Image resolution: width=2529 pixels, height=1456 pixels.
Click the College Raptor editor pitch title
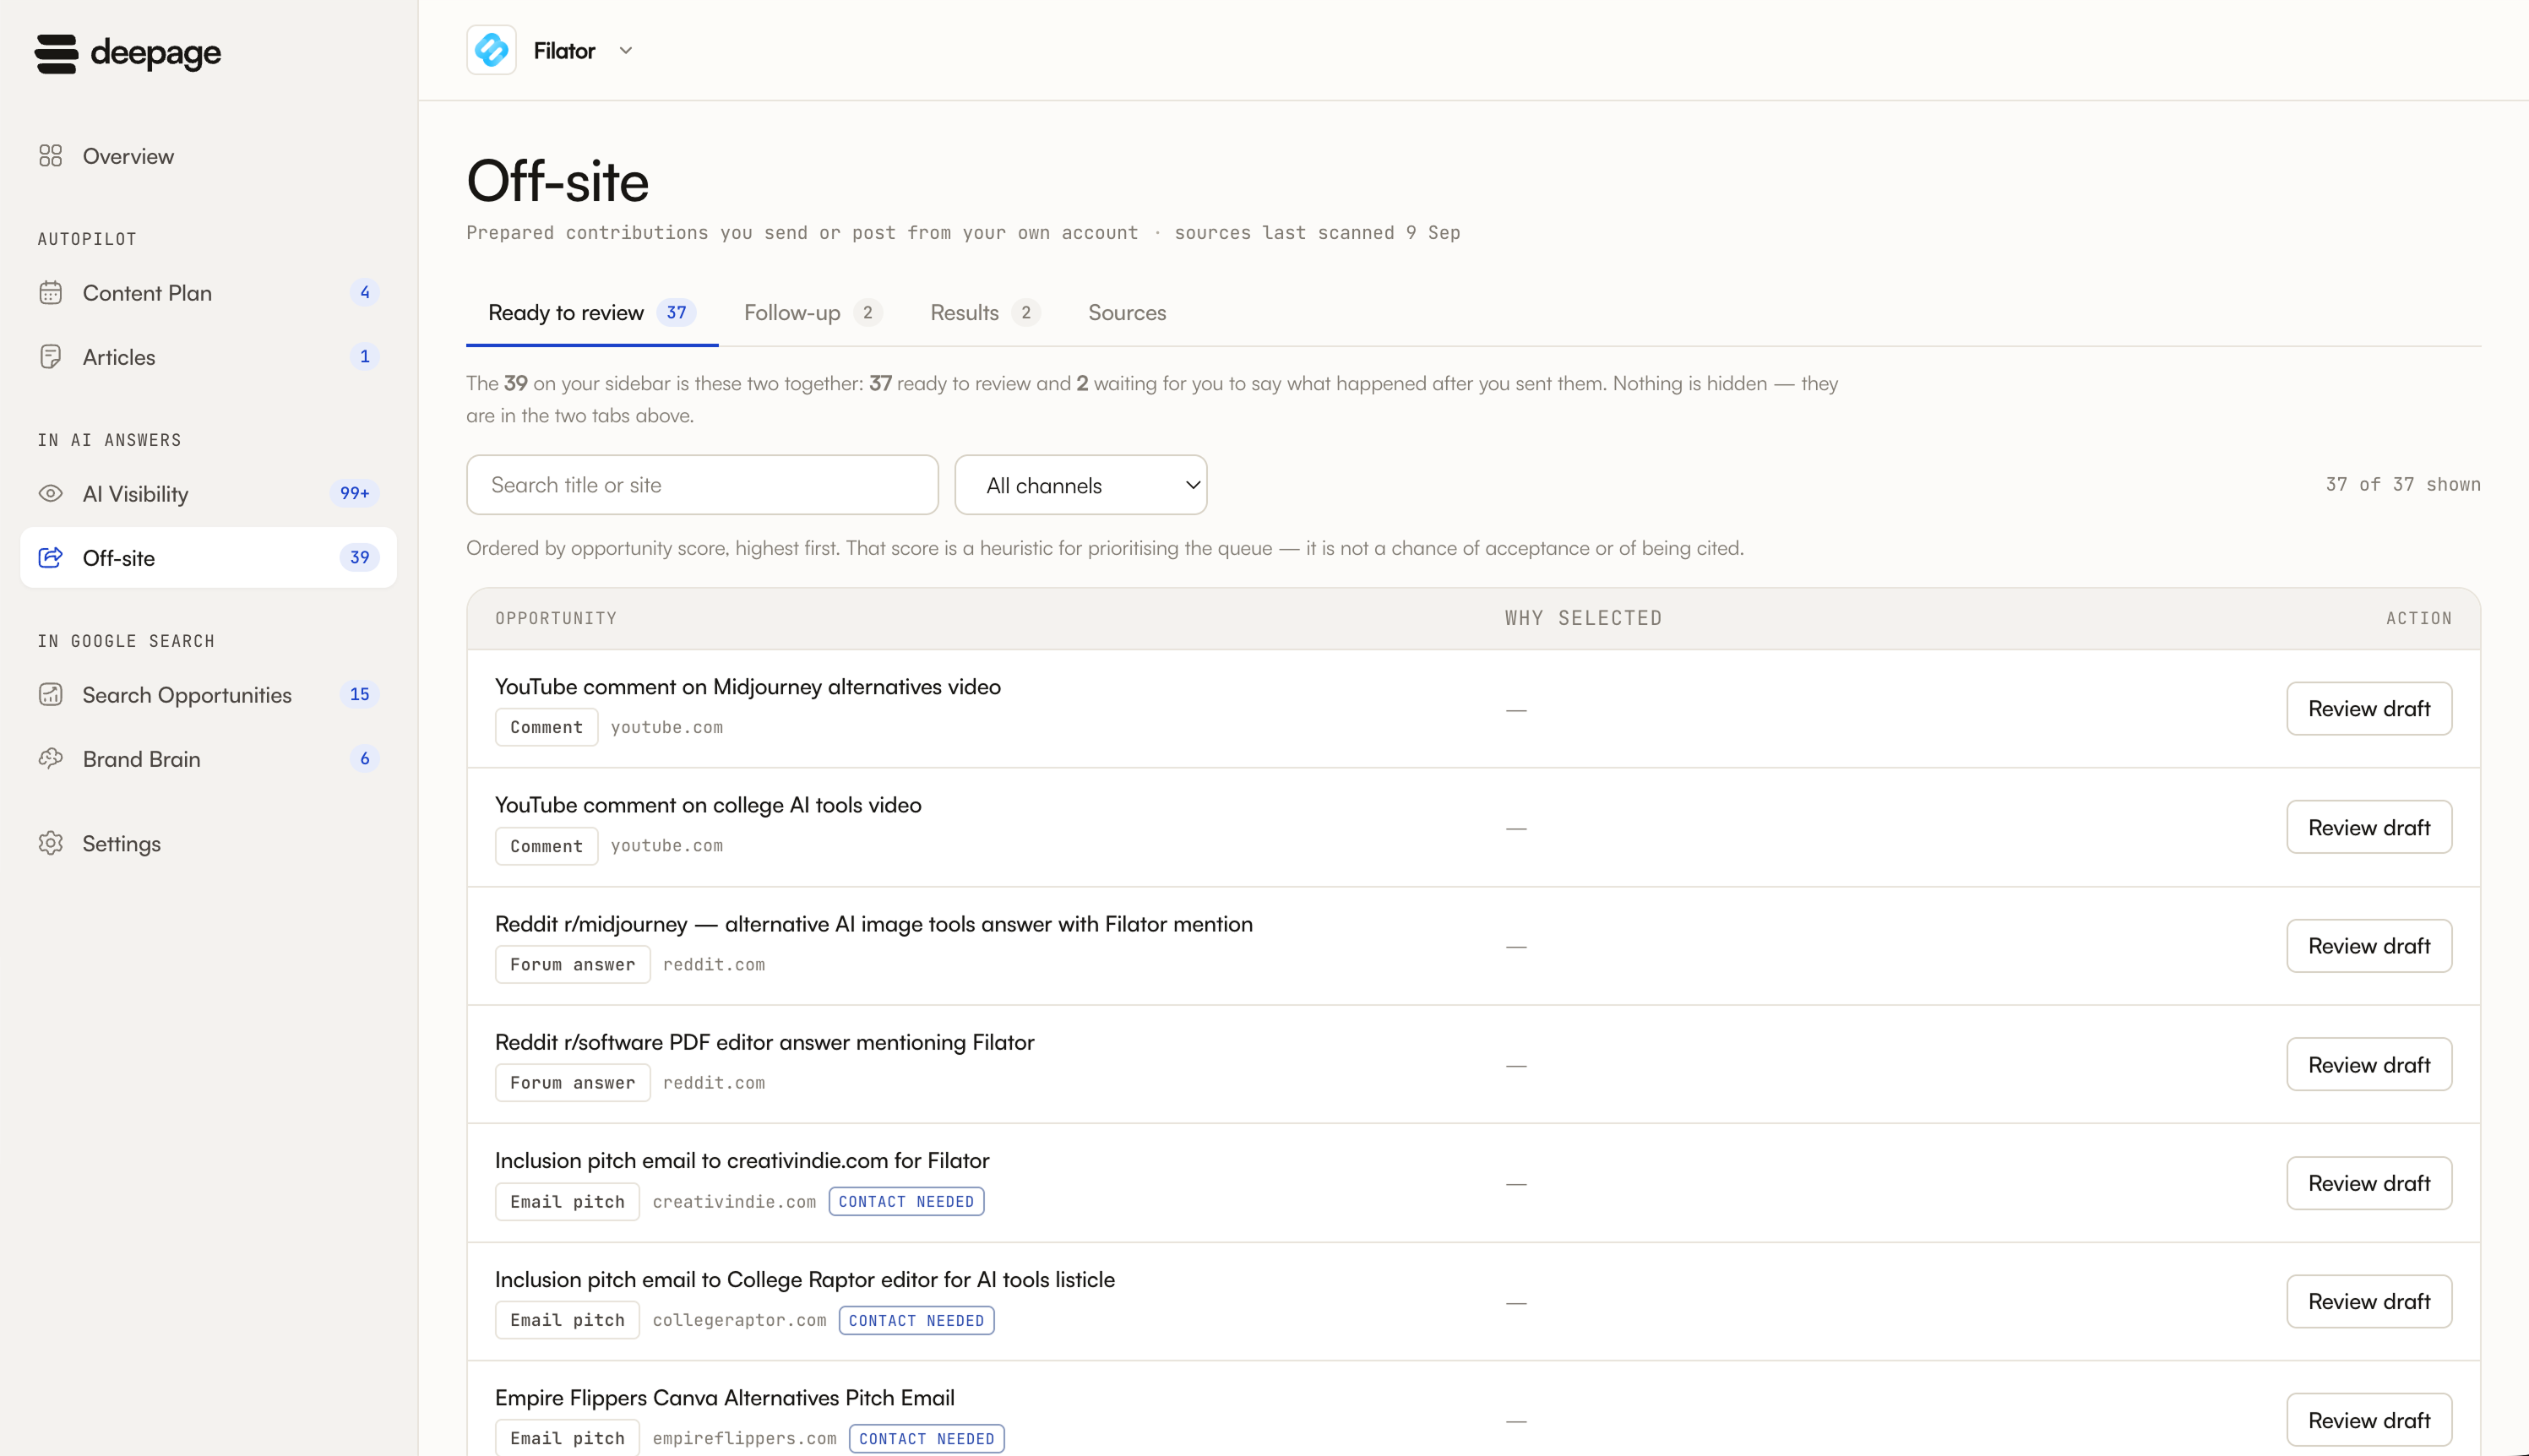[805, 1280]
